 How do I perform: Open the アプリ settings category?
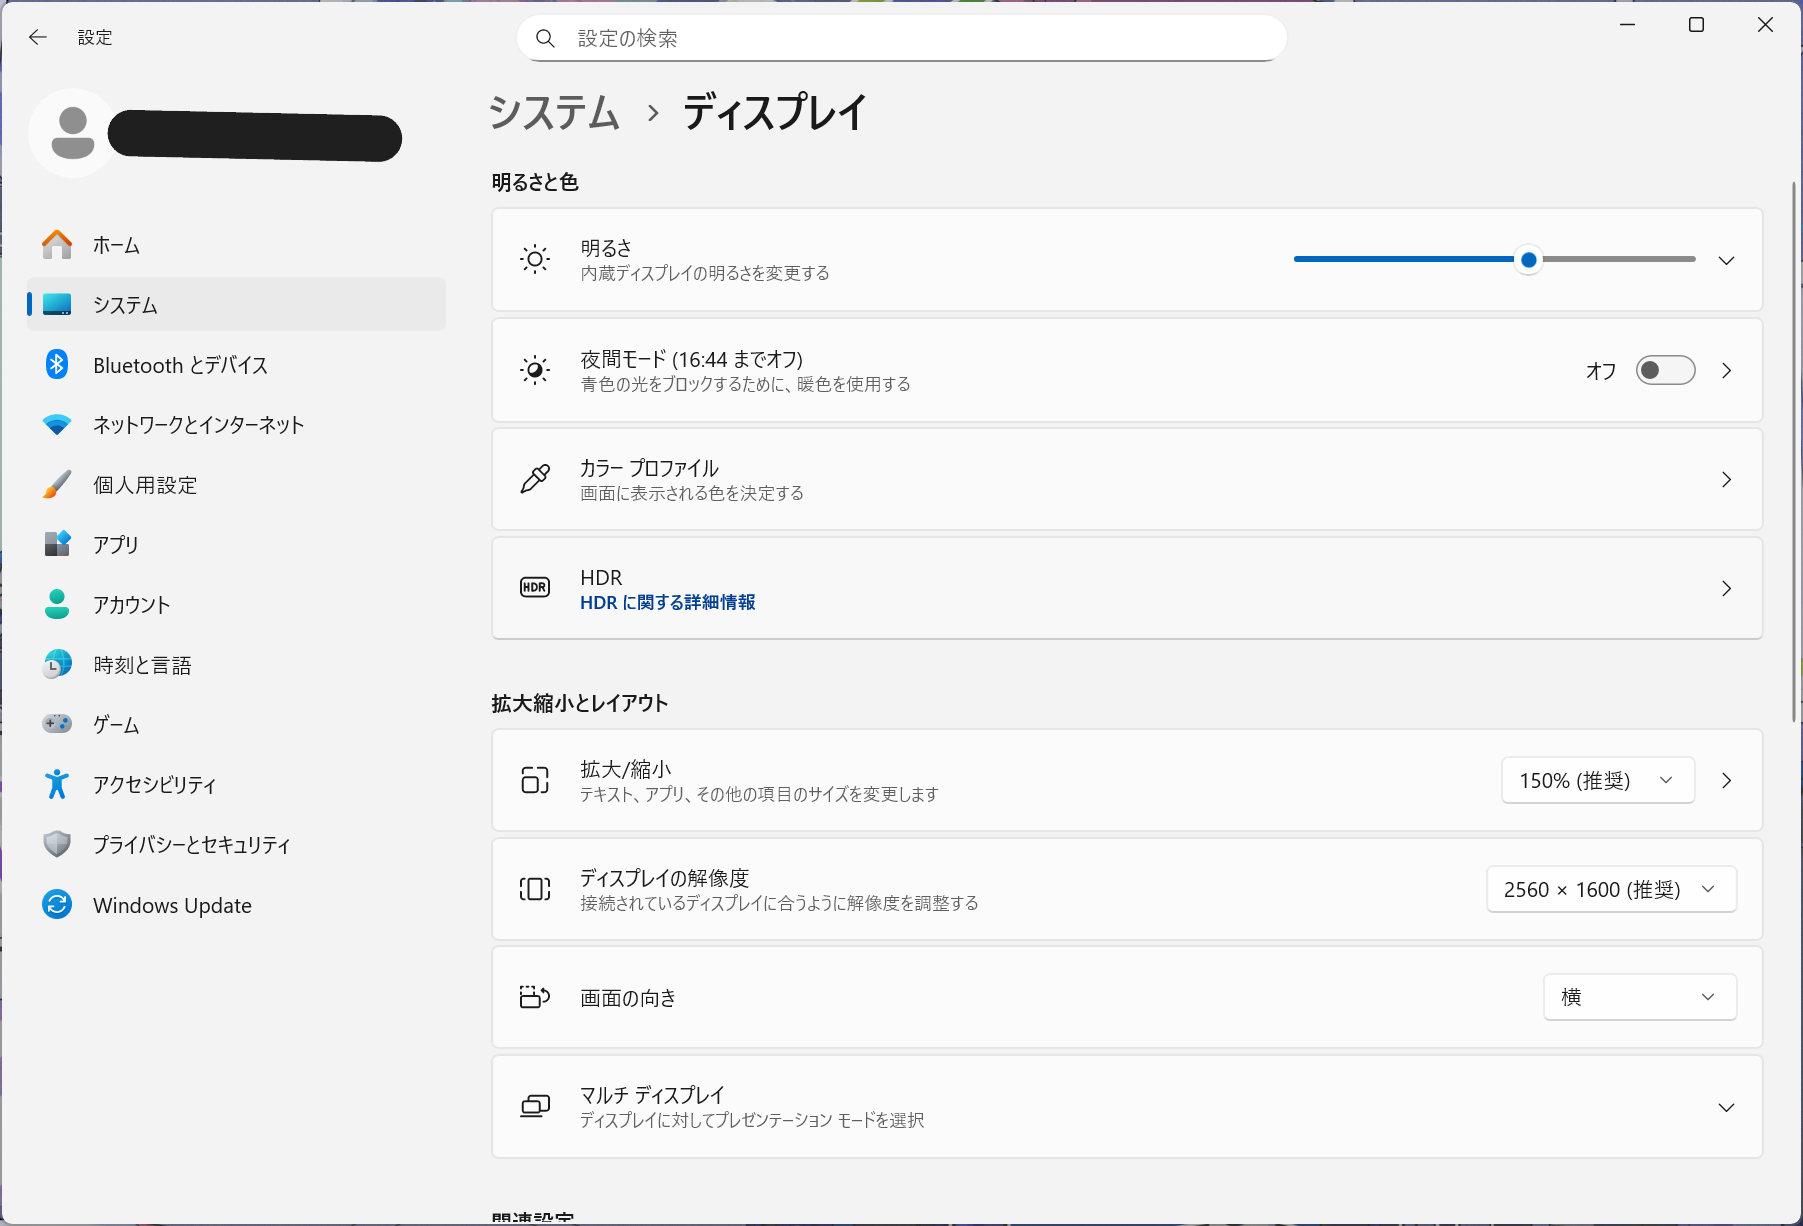(116, 545)
